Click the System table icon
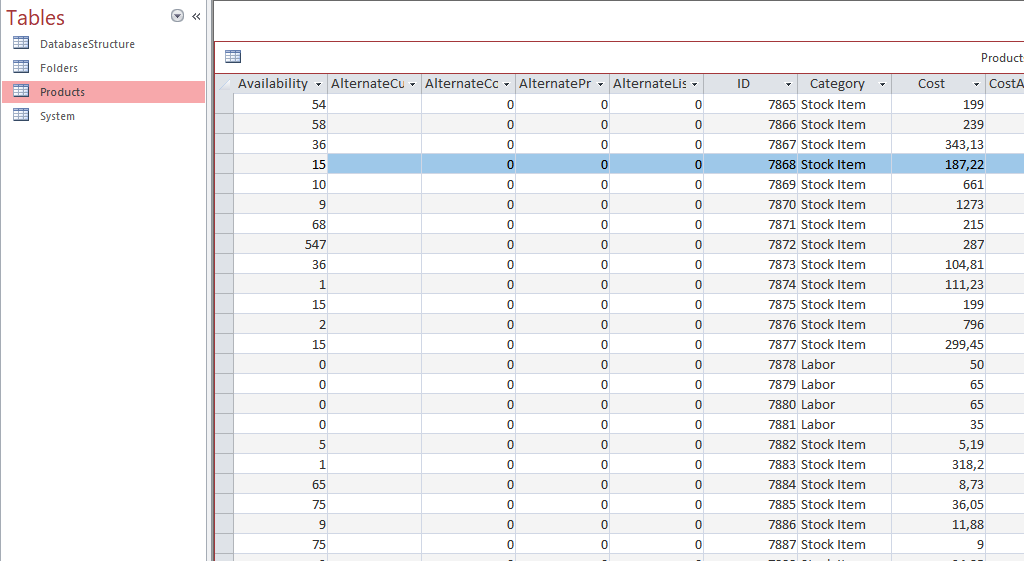Viewport: 1024px width, 561px height. tap(21, 115)
